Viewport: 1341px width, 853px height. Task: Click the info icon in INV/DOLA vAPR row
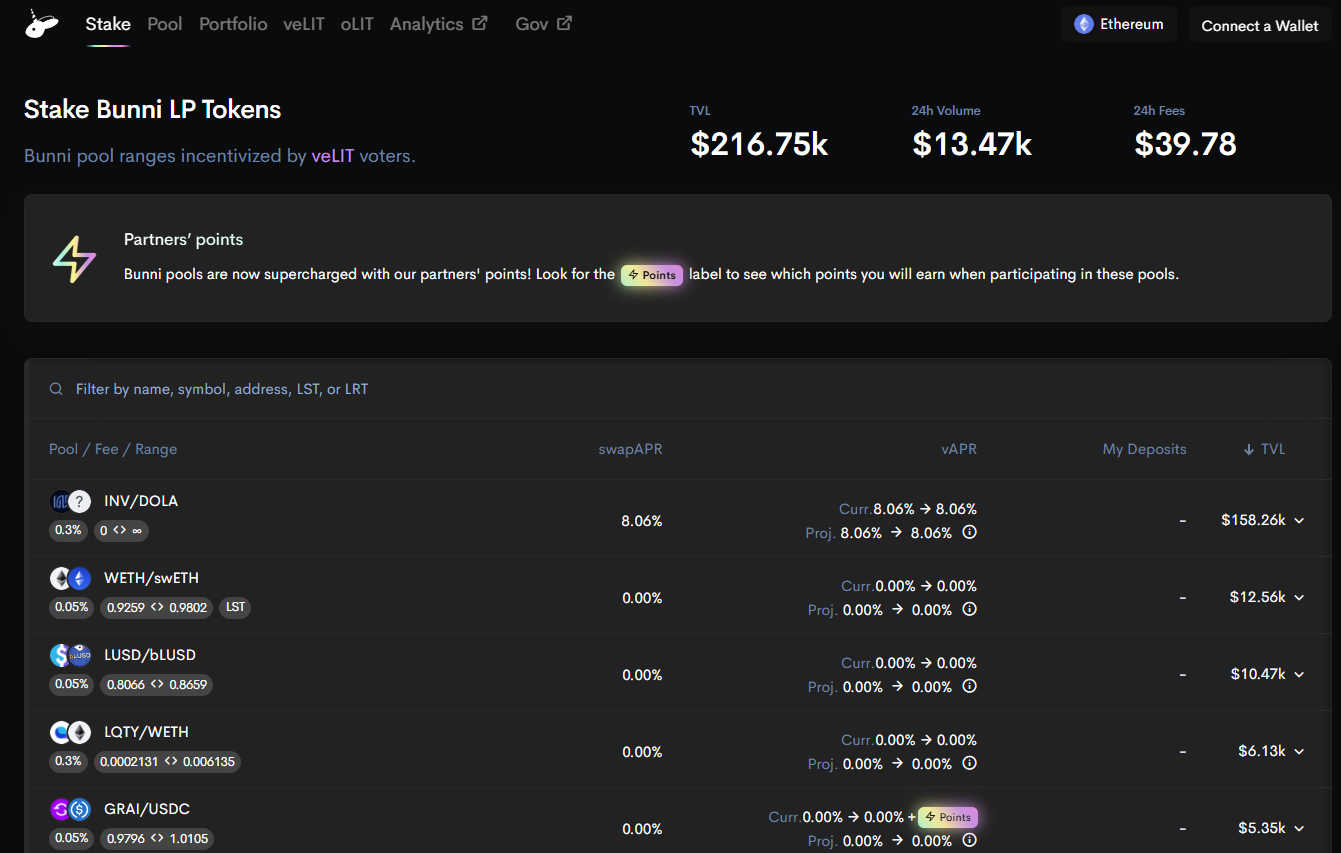click(x=969, y=533)
